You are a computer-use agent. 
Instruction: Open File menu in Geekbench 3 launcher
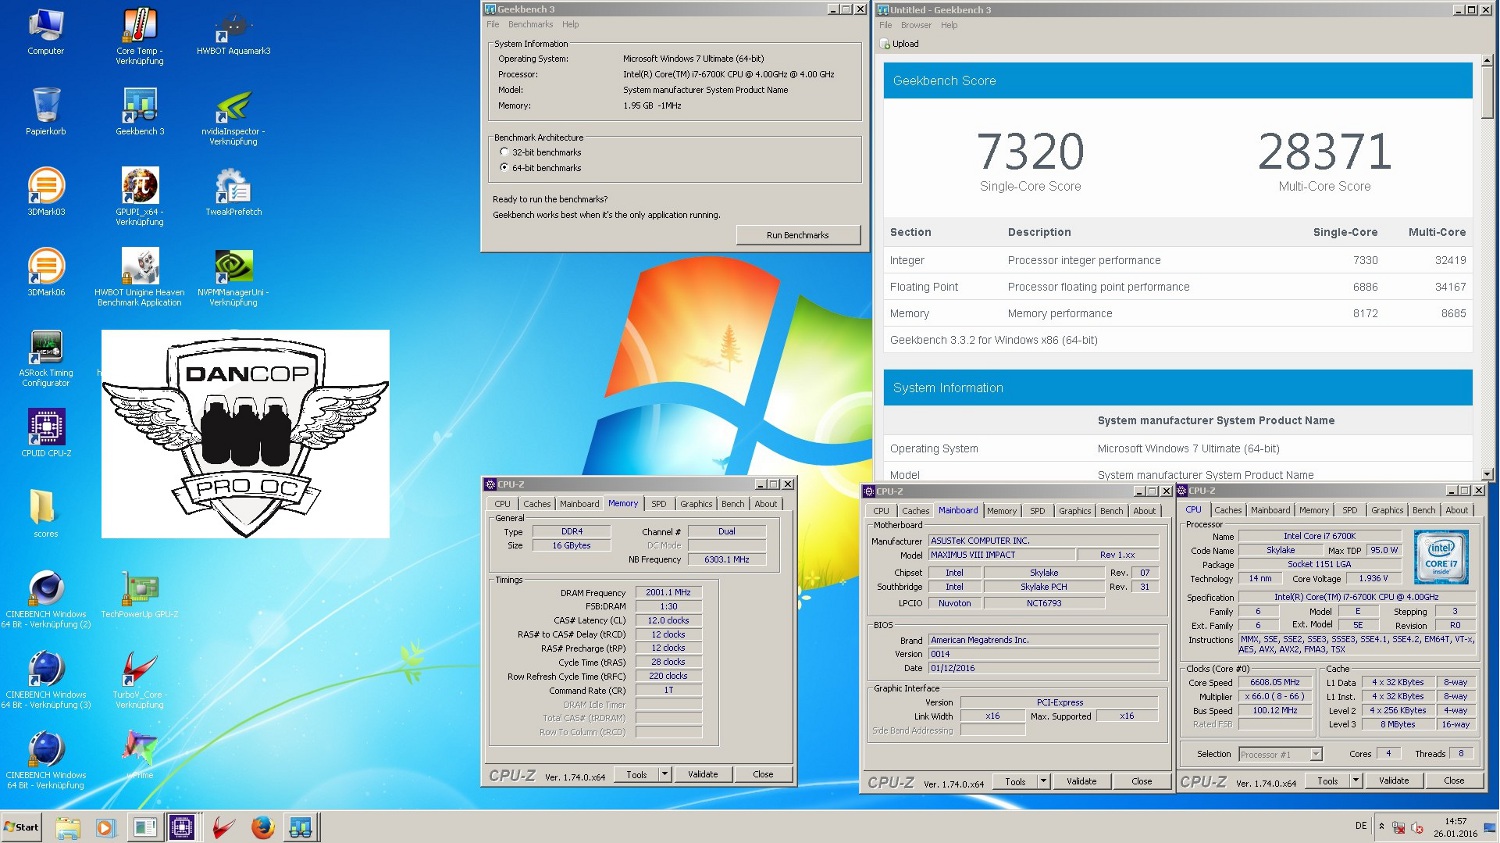[x=493, y=24]
